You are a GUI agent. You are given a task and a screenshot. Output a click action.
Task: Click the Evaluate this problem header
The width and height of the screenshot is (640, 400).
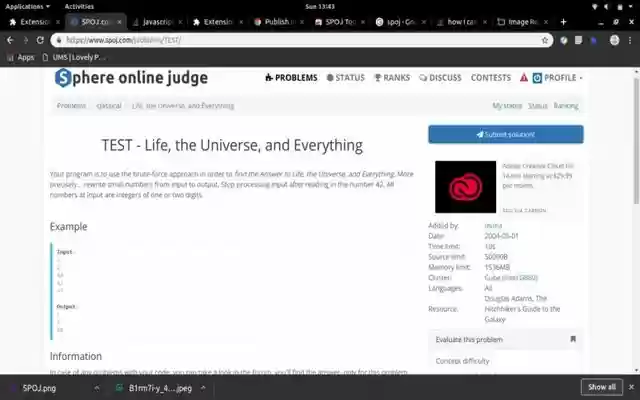(506, 339)
